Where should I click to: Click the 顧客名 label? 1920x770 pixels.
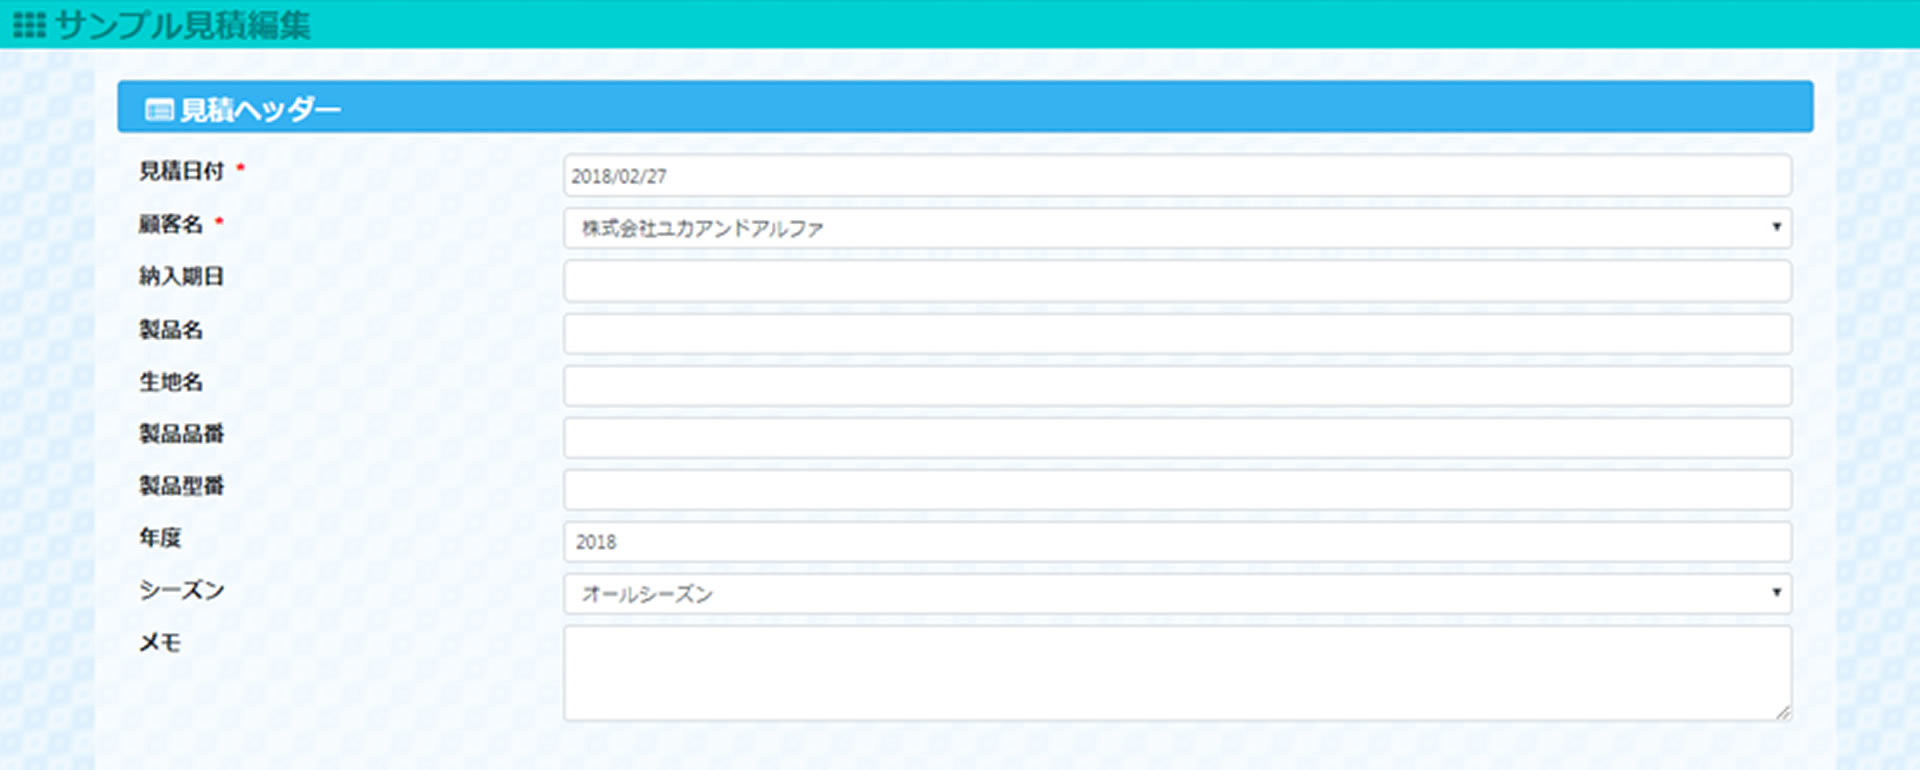pos(171,224)
